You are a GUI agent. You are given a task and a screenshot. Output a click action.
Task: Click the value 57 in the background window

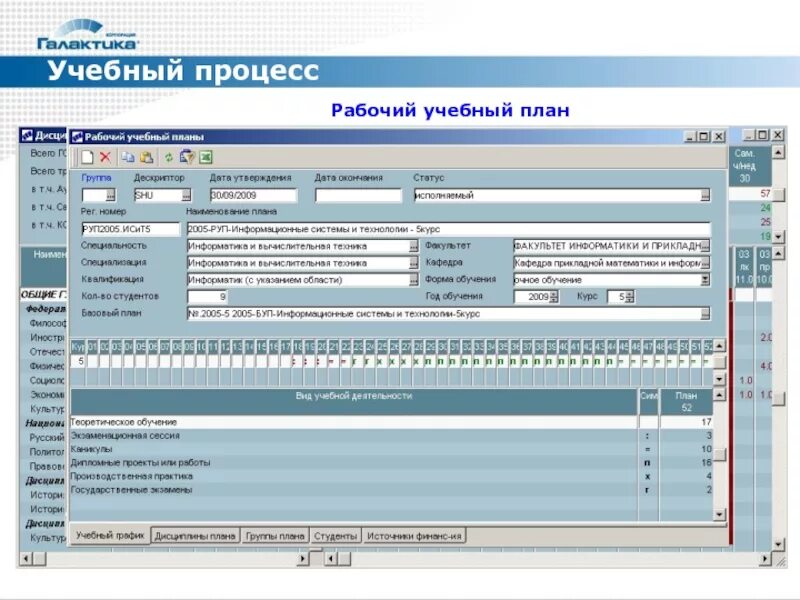[x=765, y=194]
